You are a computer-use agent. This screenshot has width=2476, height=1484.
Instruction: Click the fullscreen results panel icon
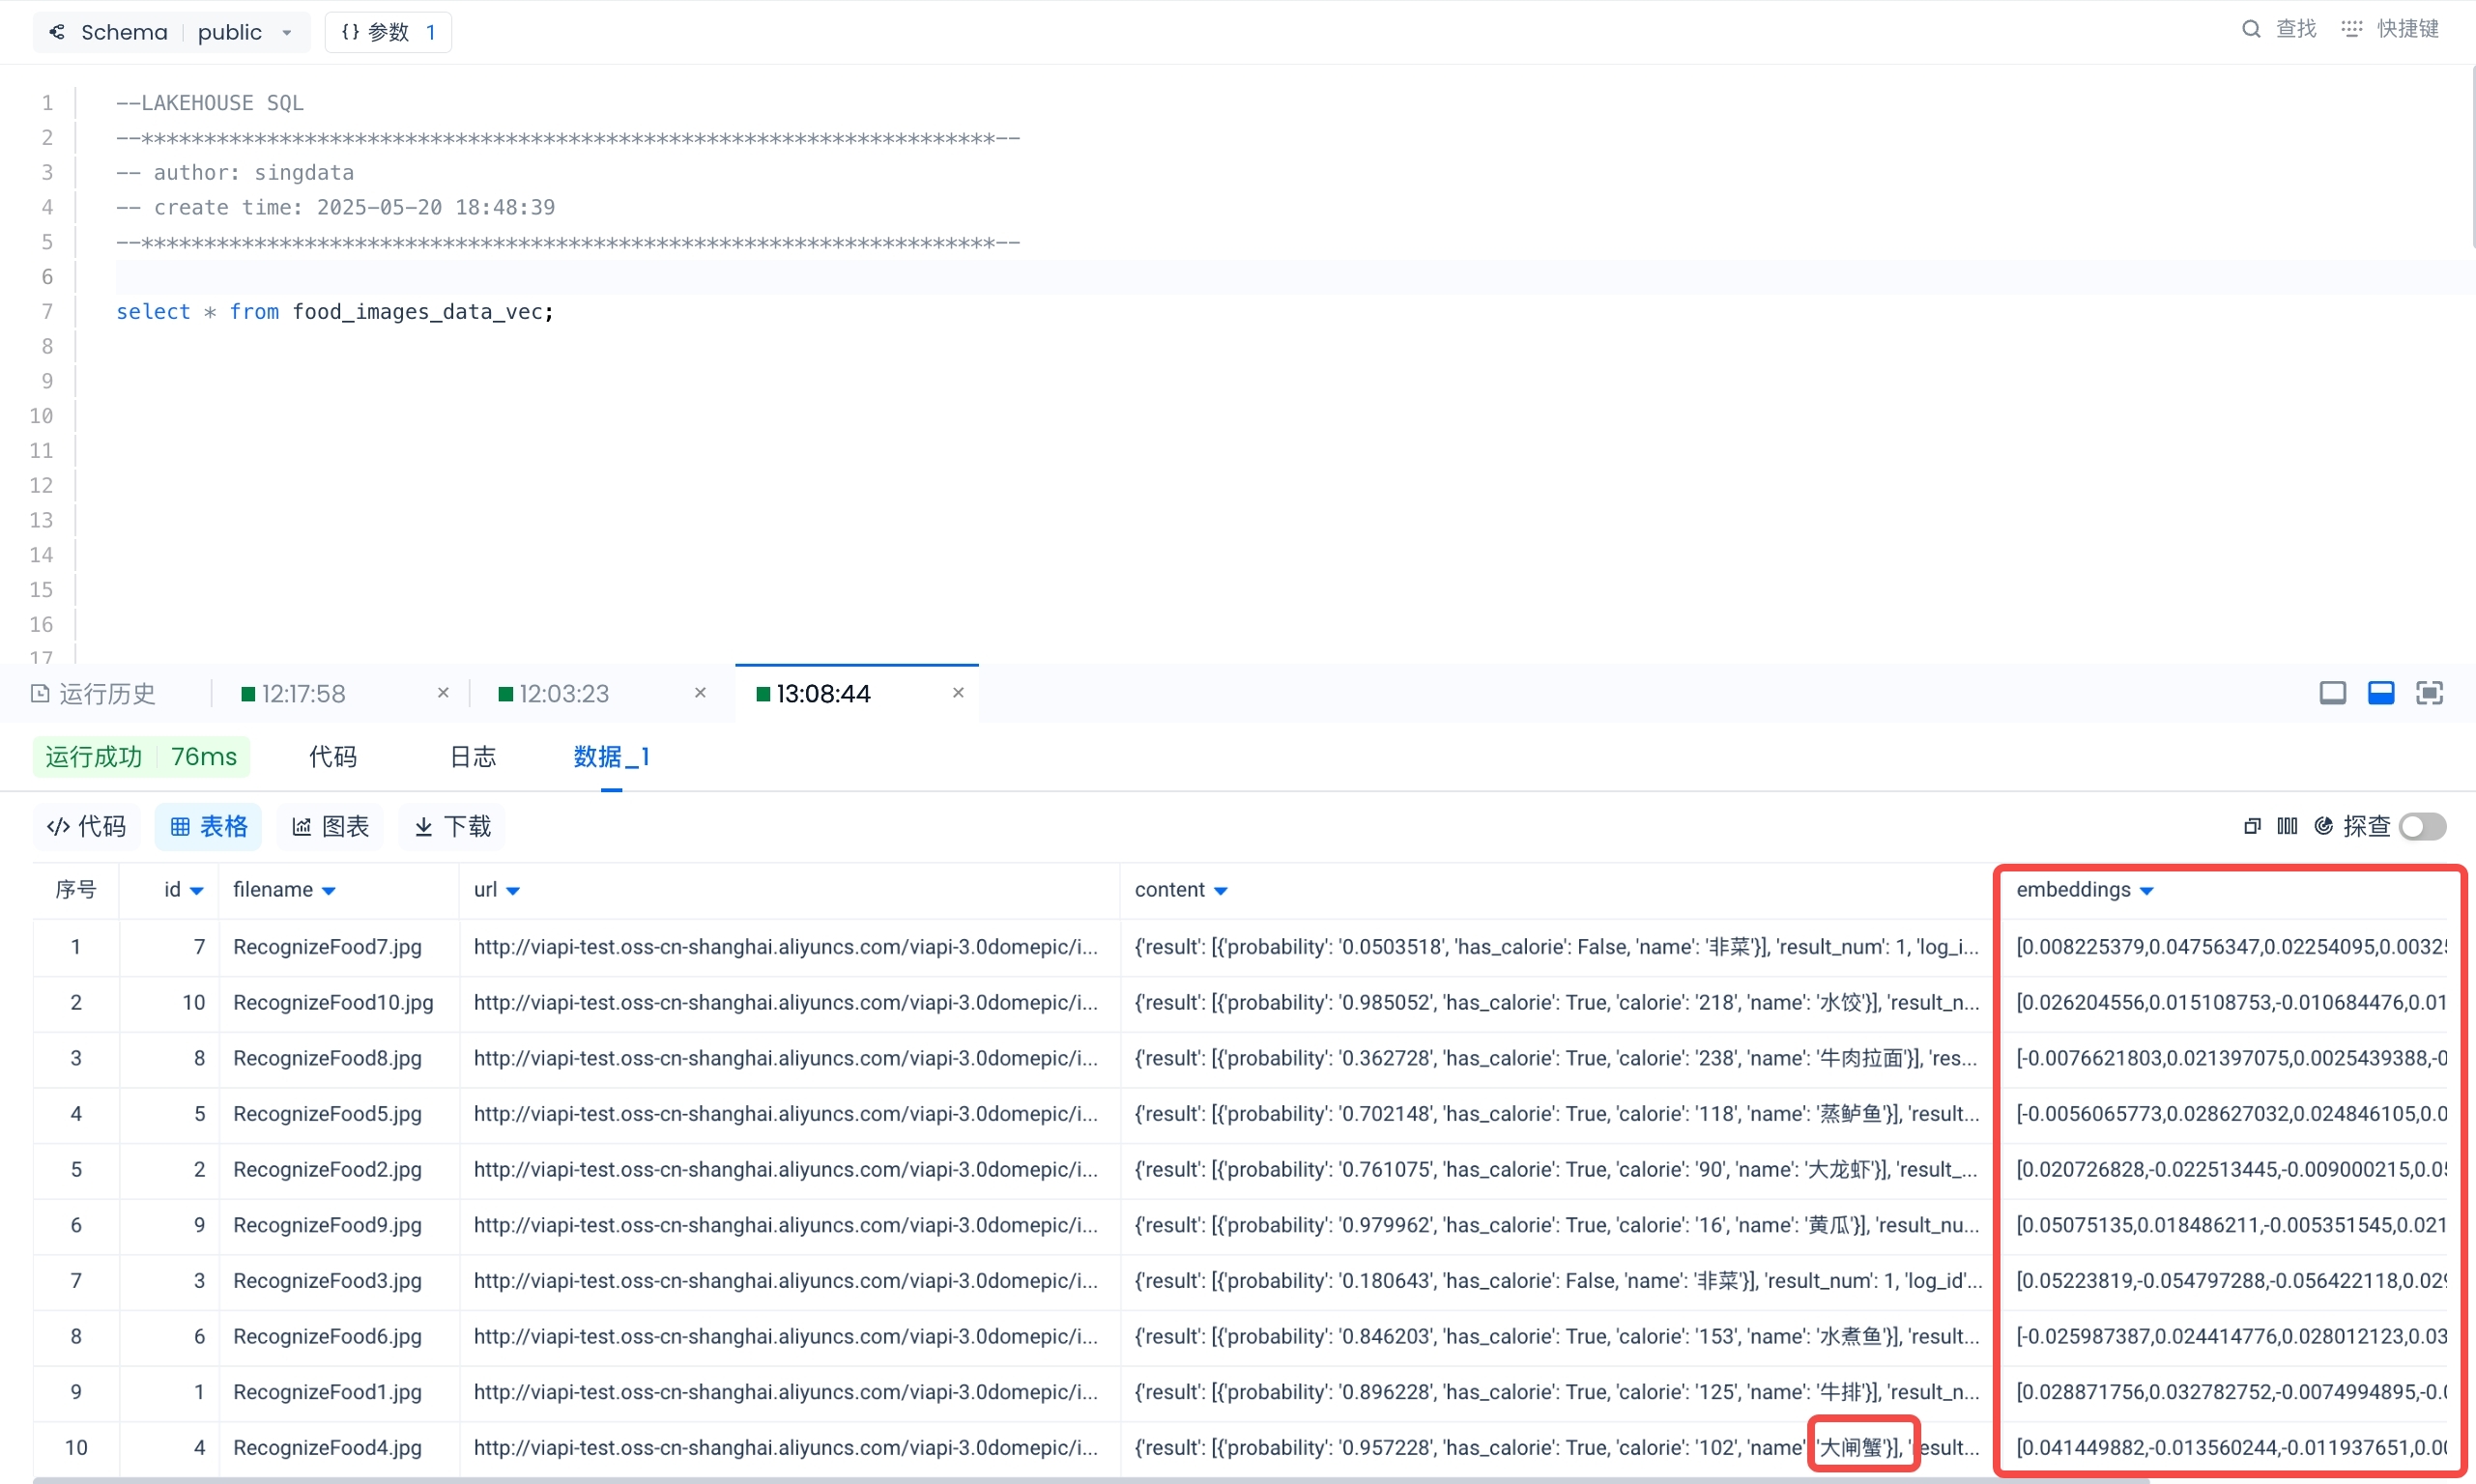(x=2429, y=693)
